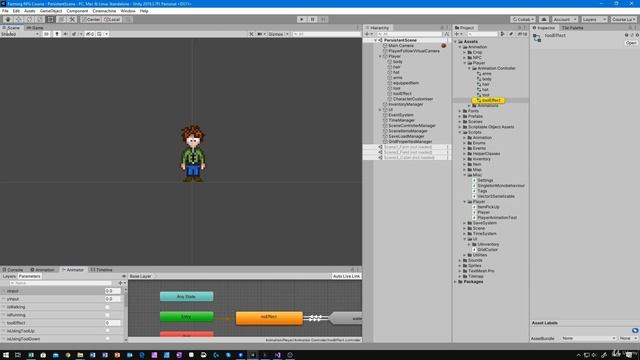Expand the Crop folder in Project

click(x=464, y=52)
